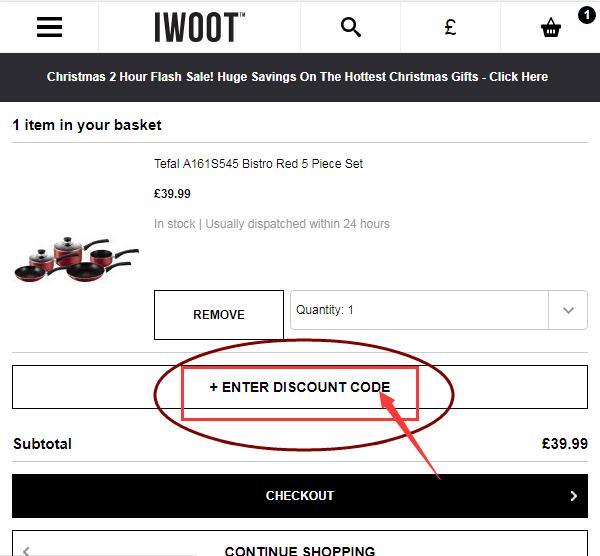
Task: Open the Tefal Bistro Red product title
Action: (258, 164)
